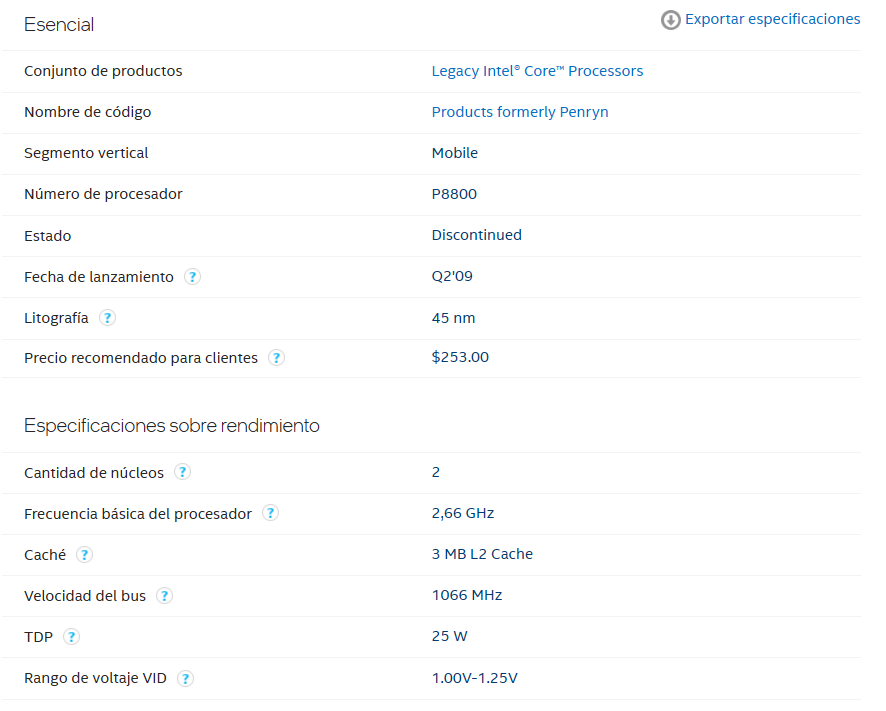Click the $253.00 price value
This screenshot has width=886, height=711.
[x=460, y=357]
